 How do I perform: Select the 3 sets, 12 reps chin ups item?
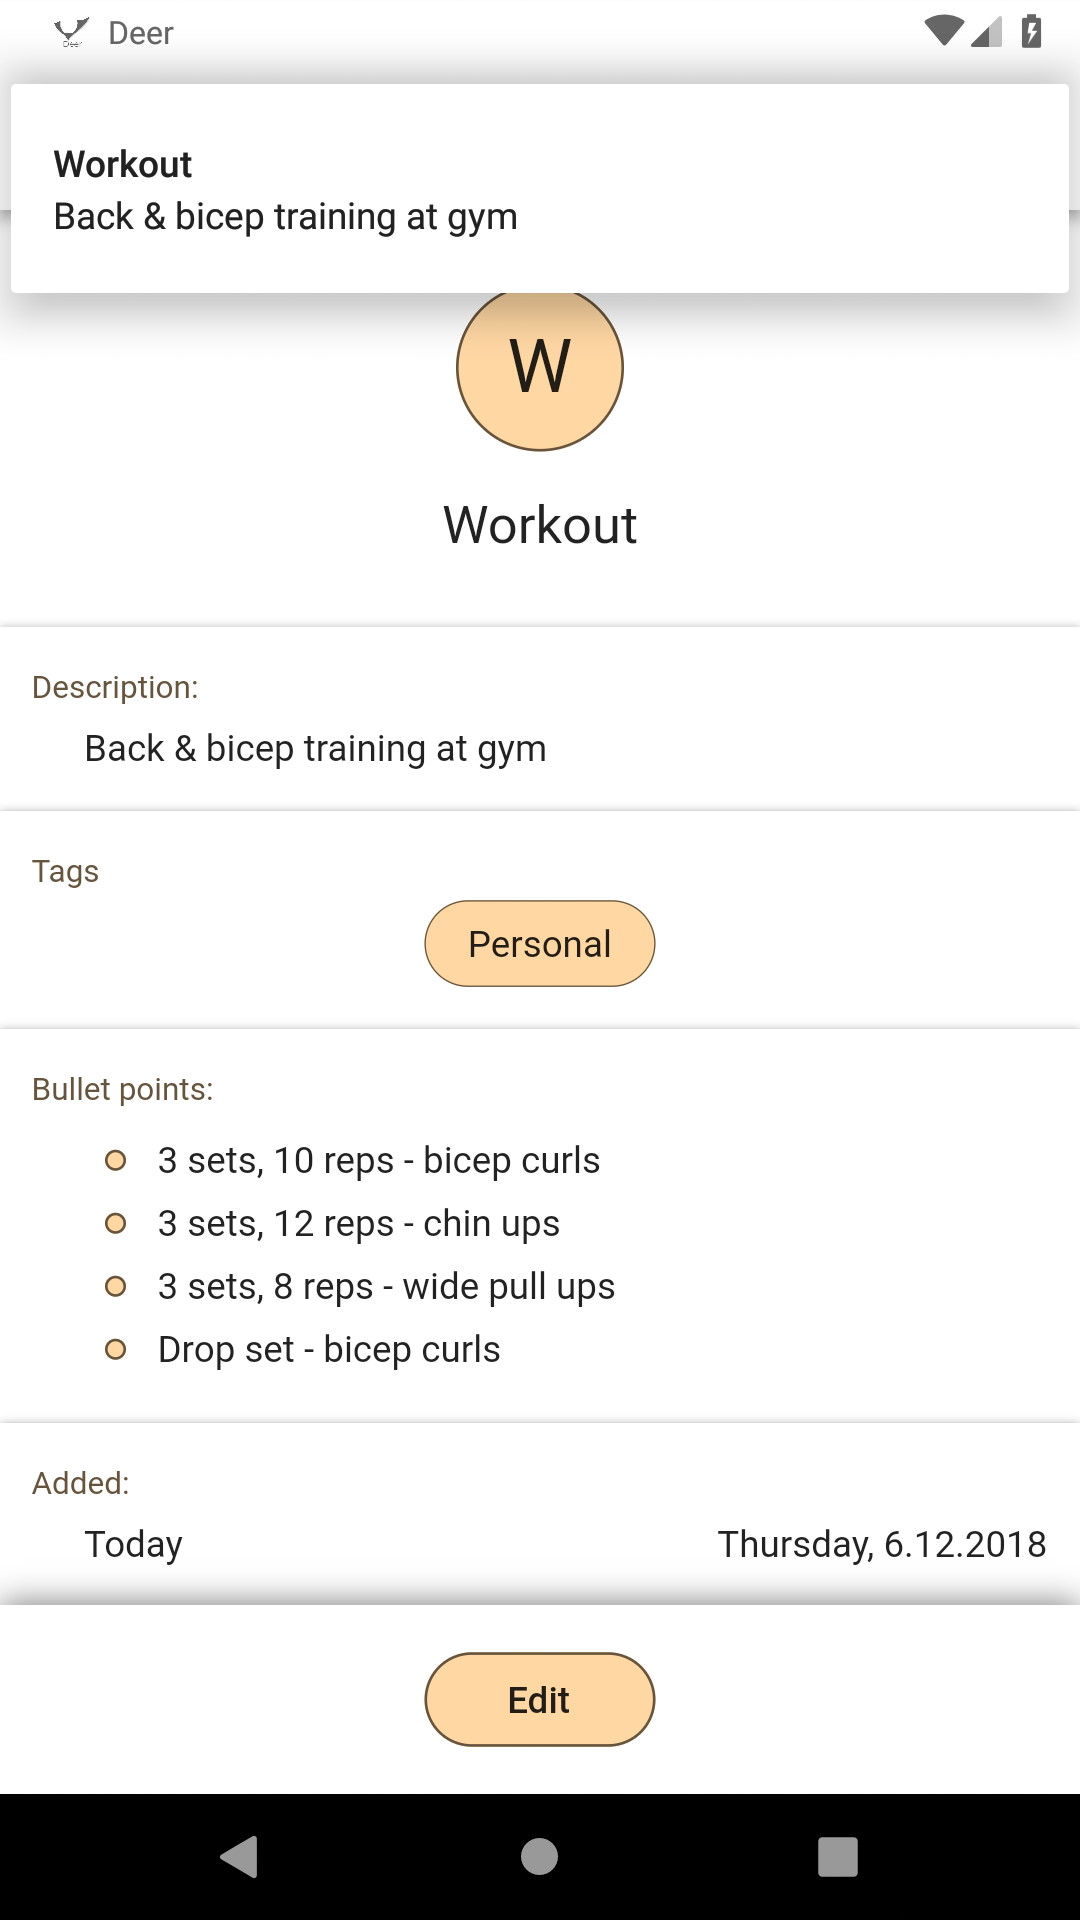359,1223
